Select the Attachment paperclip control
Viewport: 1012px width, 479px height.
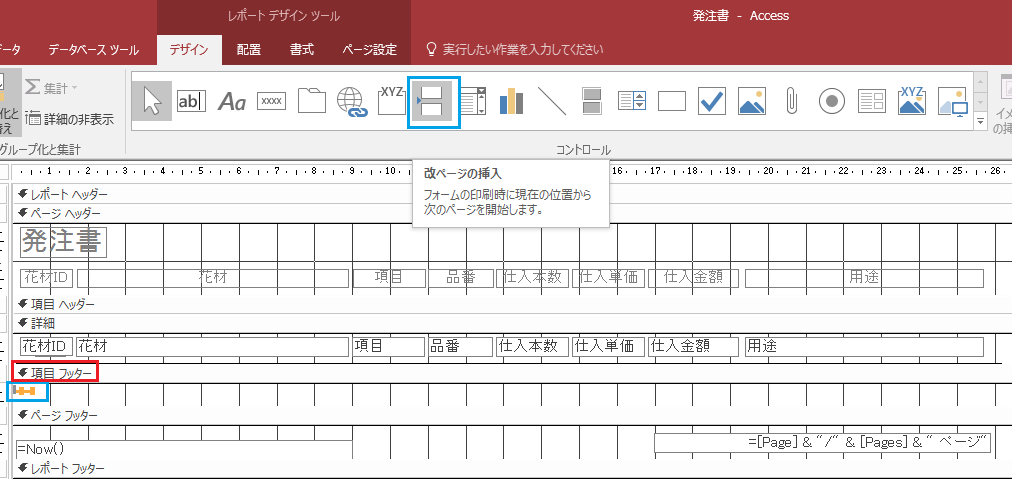[791, 101]
